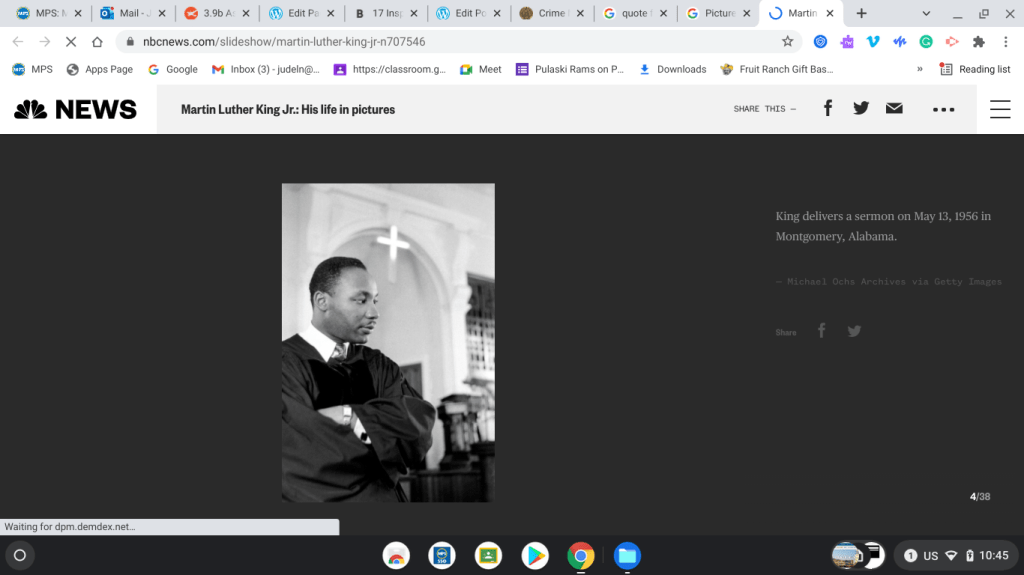Viewport: 1024px width, 575px height.
Task: Expand the tab search dropdown arrow
Action: (926, 14)
